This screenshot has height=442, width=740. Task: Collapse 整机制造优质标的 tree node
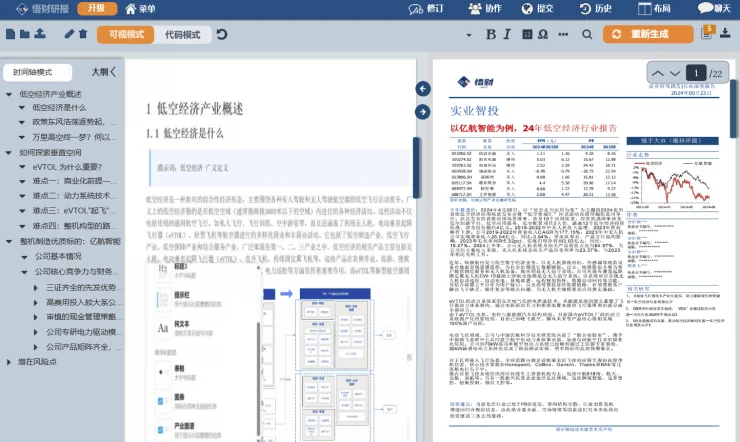coord(8,241)
